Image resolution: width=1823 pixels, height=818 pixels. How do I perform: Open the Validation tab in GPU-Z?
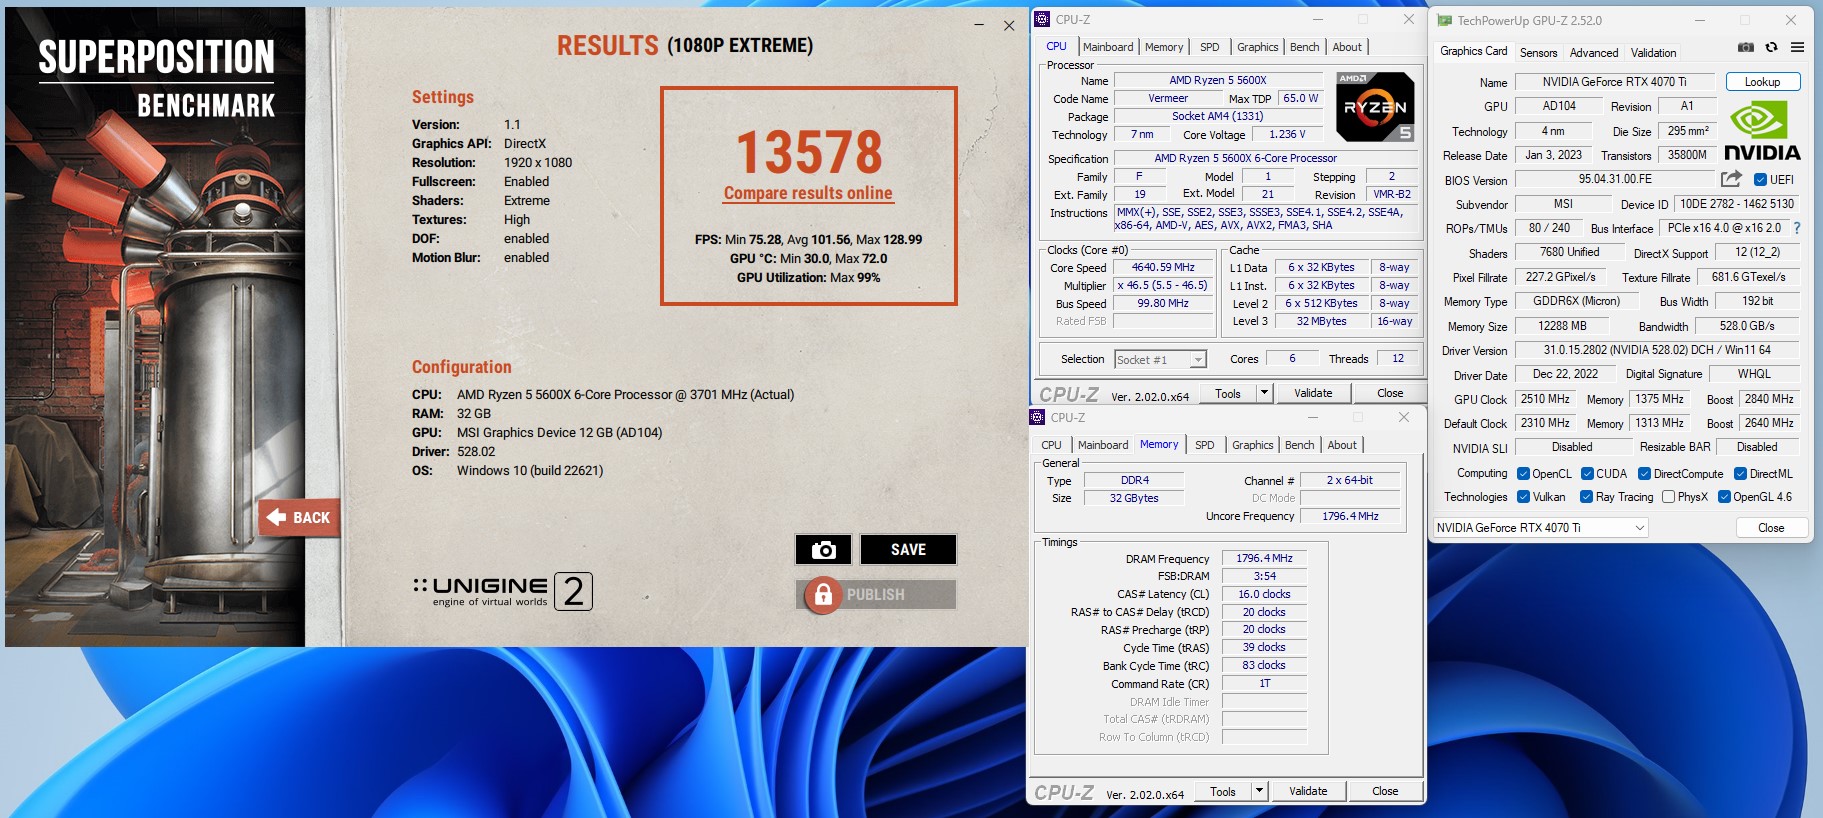(1653, 53)
